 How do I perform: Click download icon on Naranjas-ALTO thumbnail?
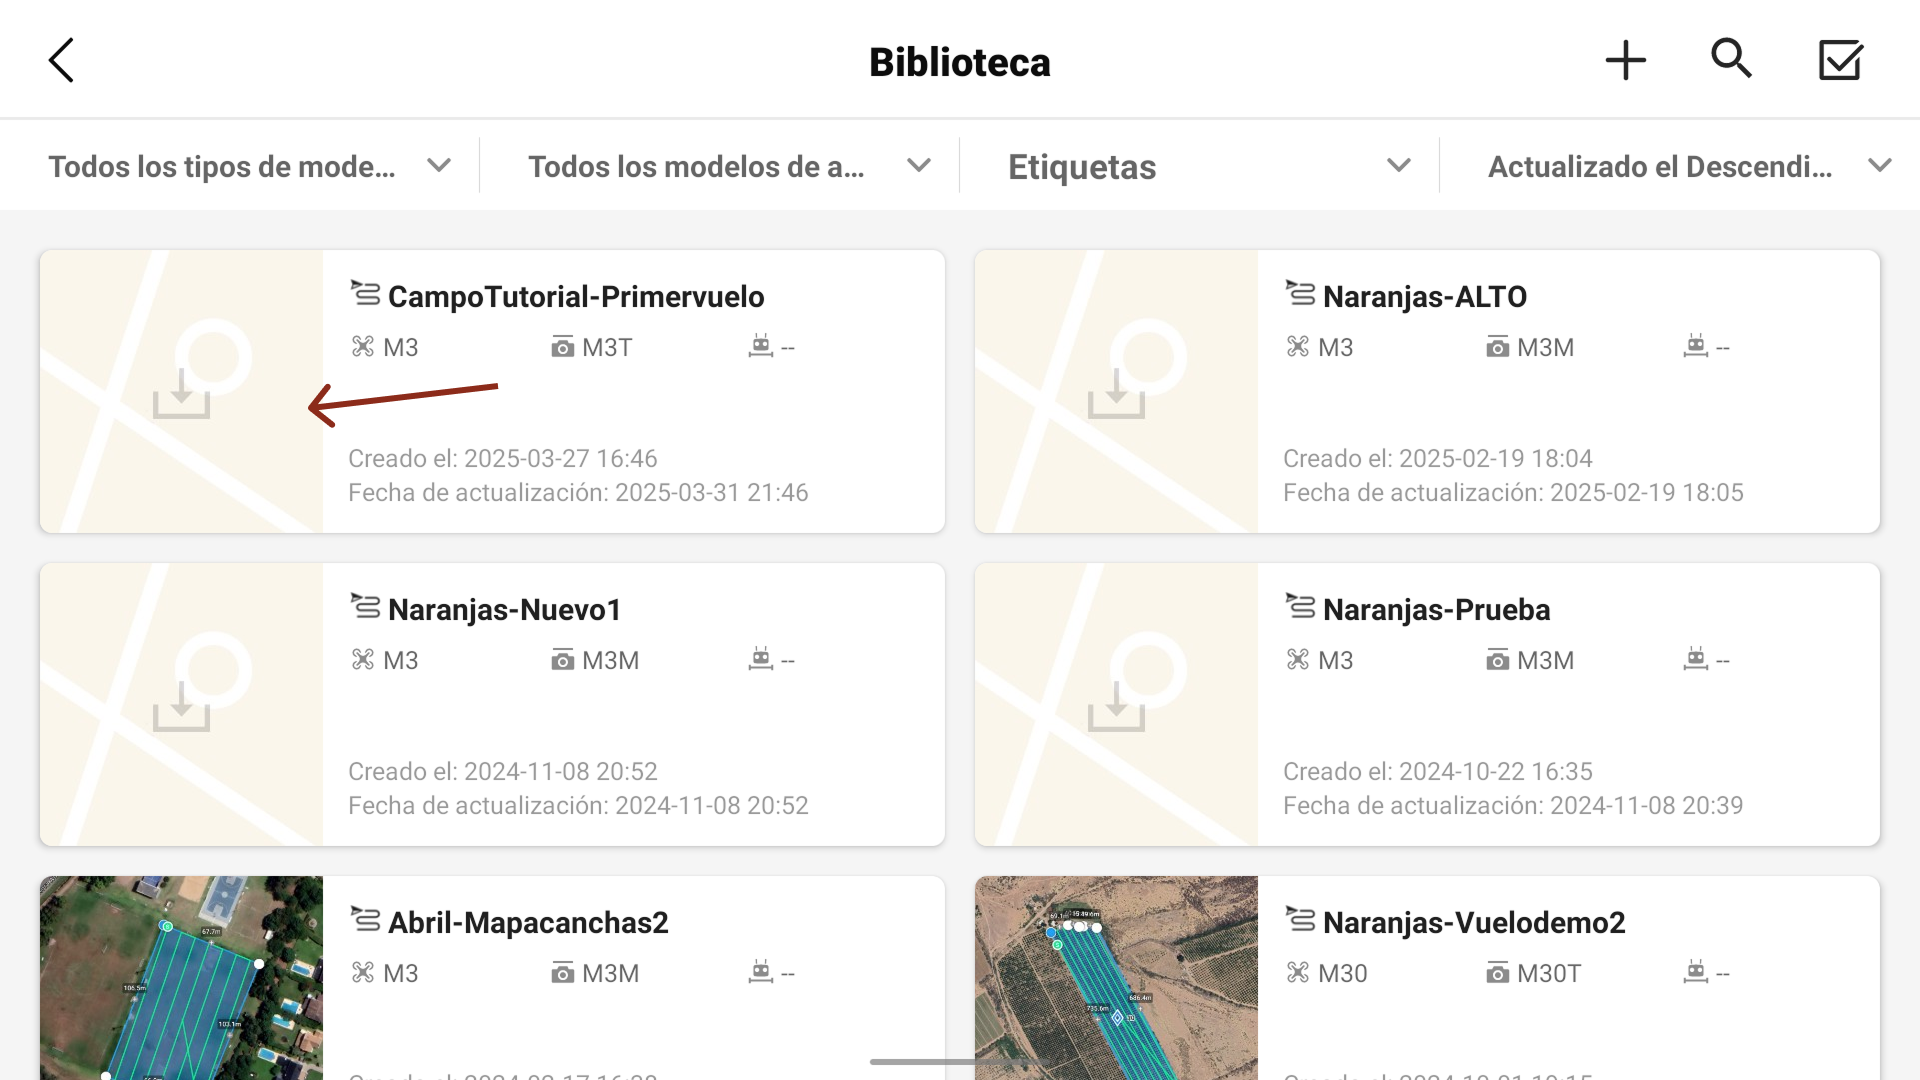coord(1116,394)
